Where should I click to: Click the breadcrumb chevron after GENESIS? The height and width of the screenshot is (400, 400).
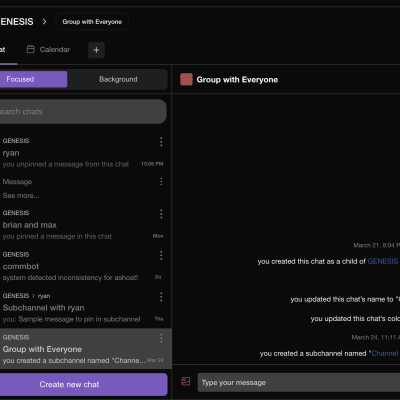pos(44,22)
